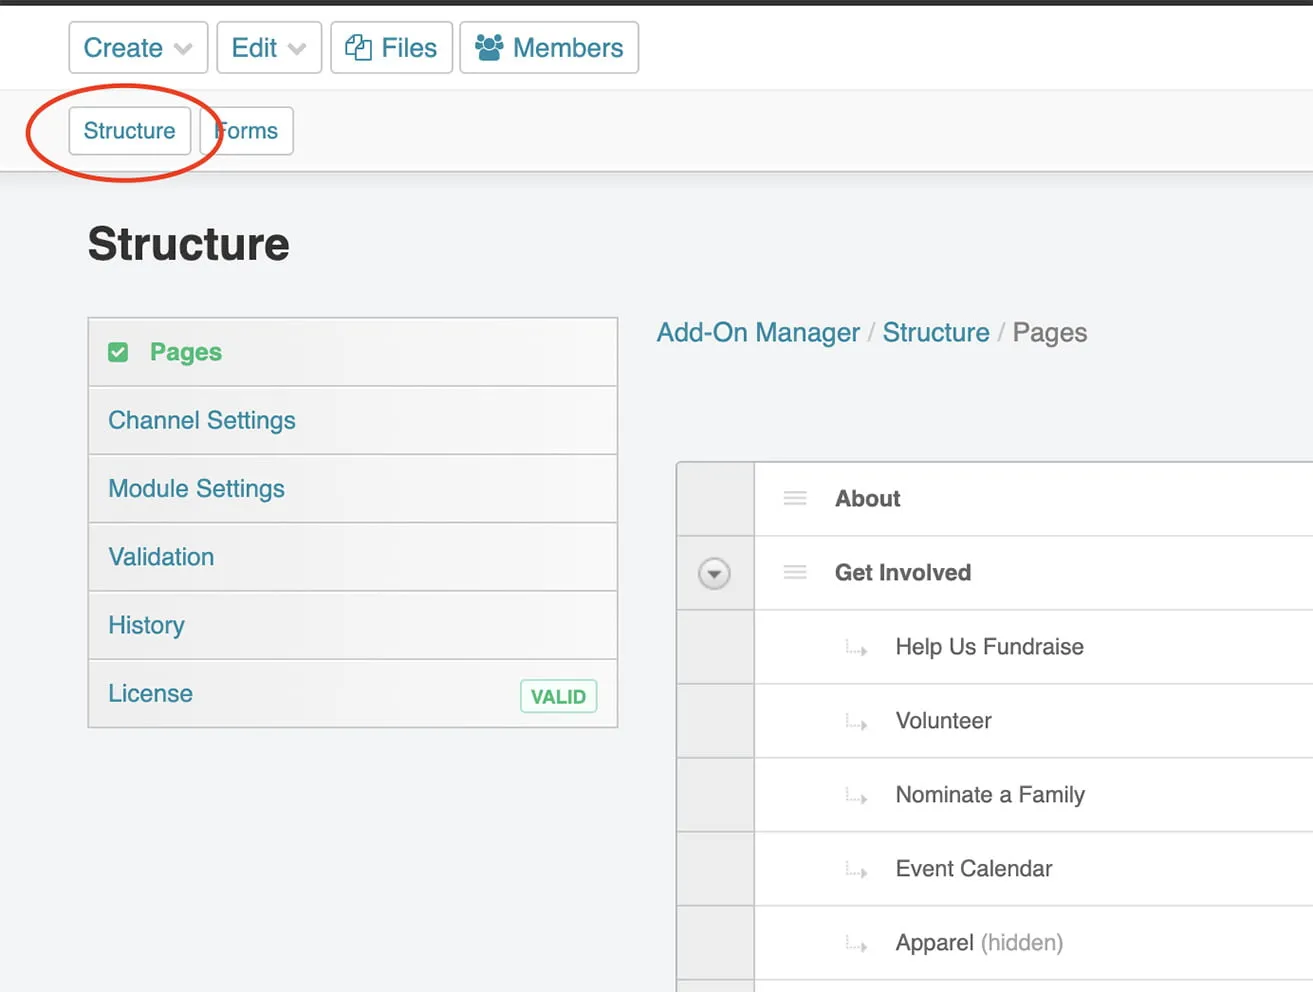This screenshot has width=1313, height=992.
Task: Open the Members button
Action: click(x=549, y=48)
